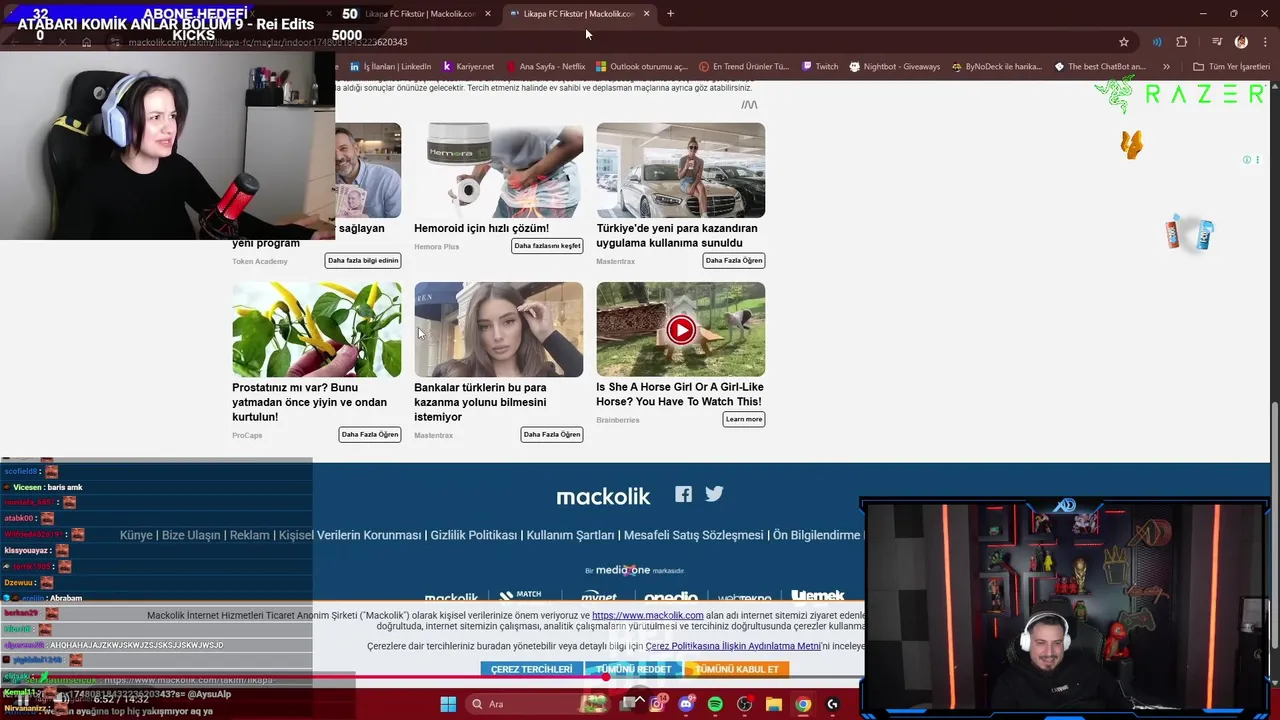Open the Kullanım Şartları footer link
This screenshot has width=1280, height=720.
pyautogui.click(x=570, y=535)
